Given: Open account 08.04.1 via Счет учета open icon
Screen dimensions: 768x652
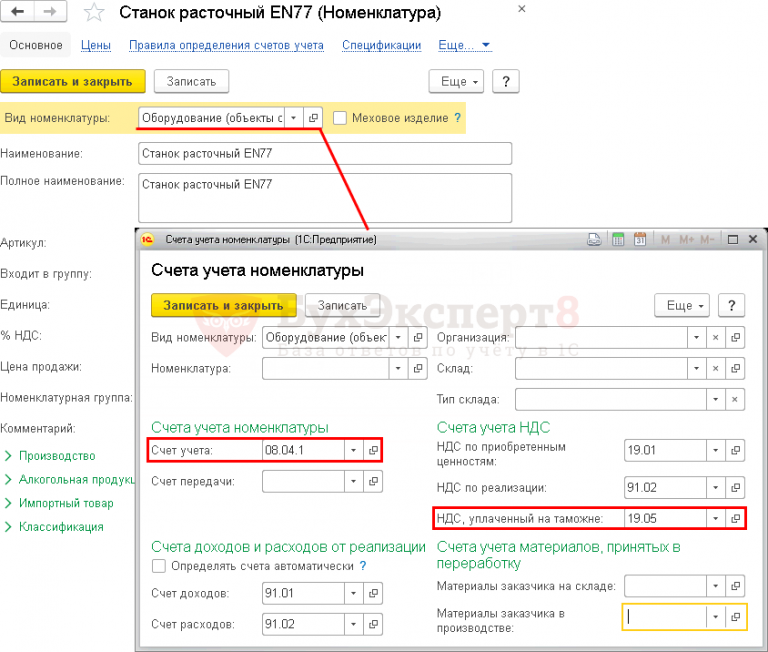Looking at the screenshot, I should pos(373,450).
